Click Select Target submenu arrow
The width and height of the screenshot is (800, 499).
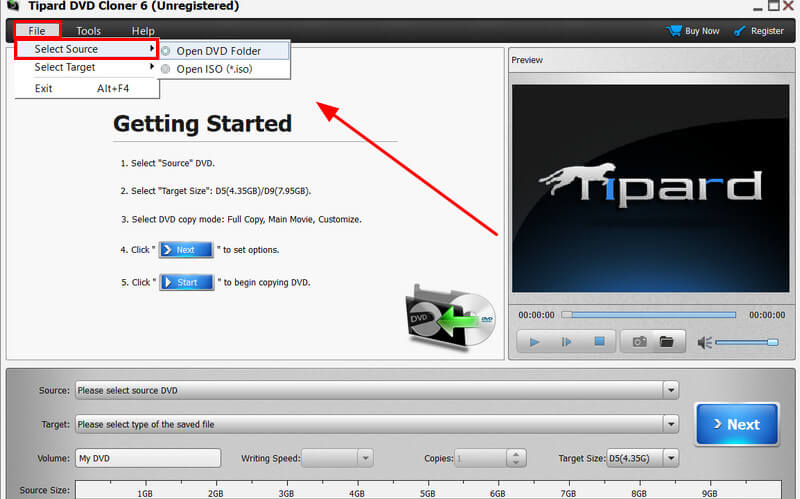pos(152,66)
